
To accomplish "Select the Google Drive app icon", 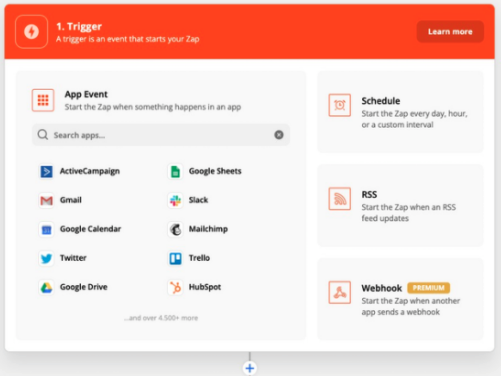I will click(x=46, y=287).
